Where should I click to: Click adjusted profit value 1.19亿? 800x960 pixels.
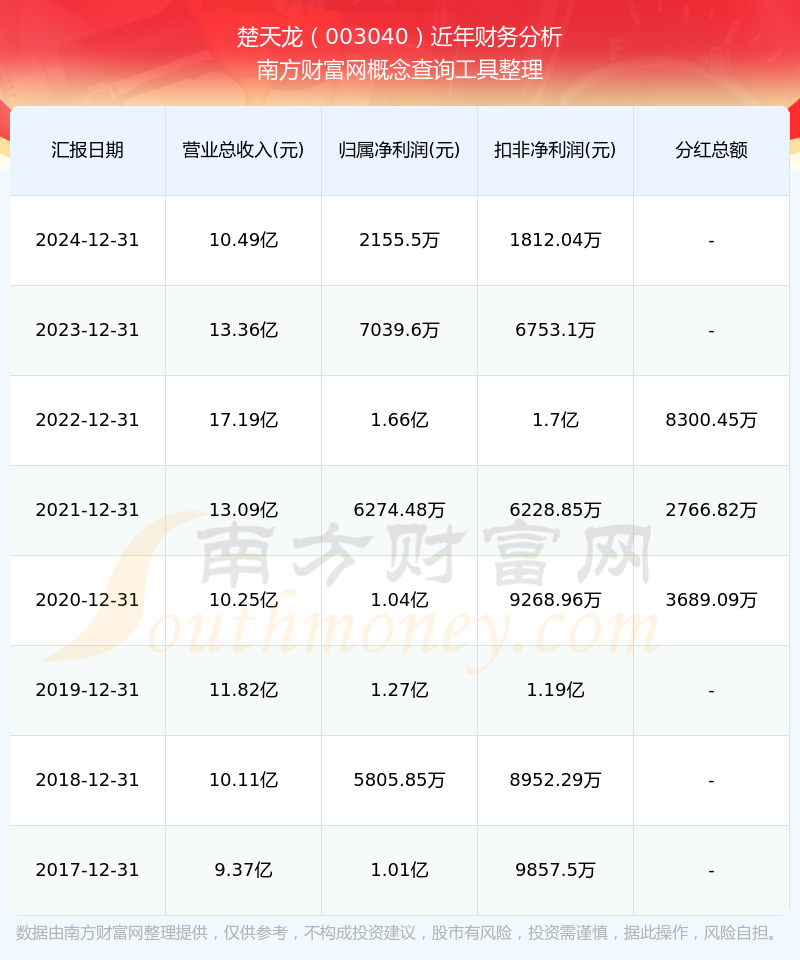555,690
